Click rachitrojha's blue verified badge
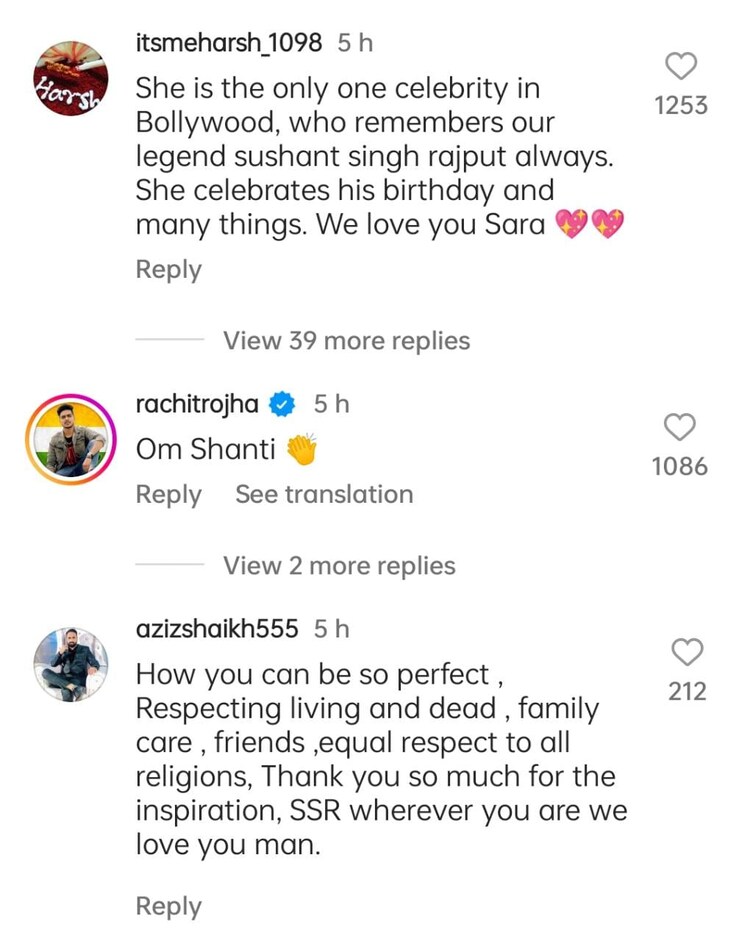 tap(281, 404)
